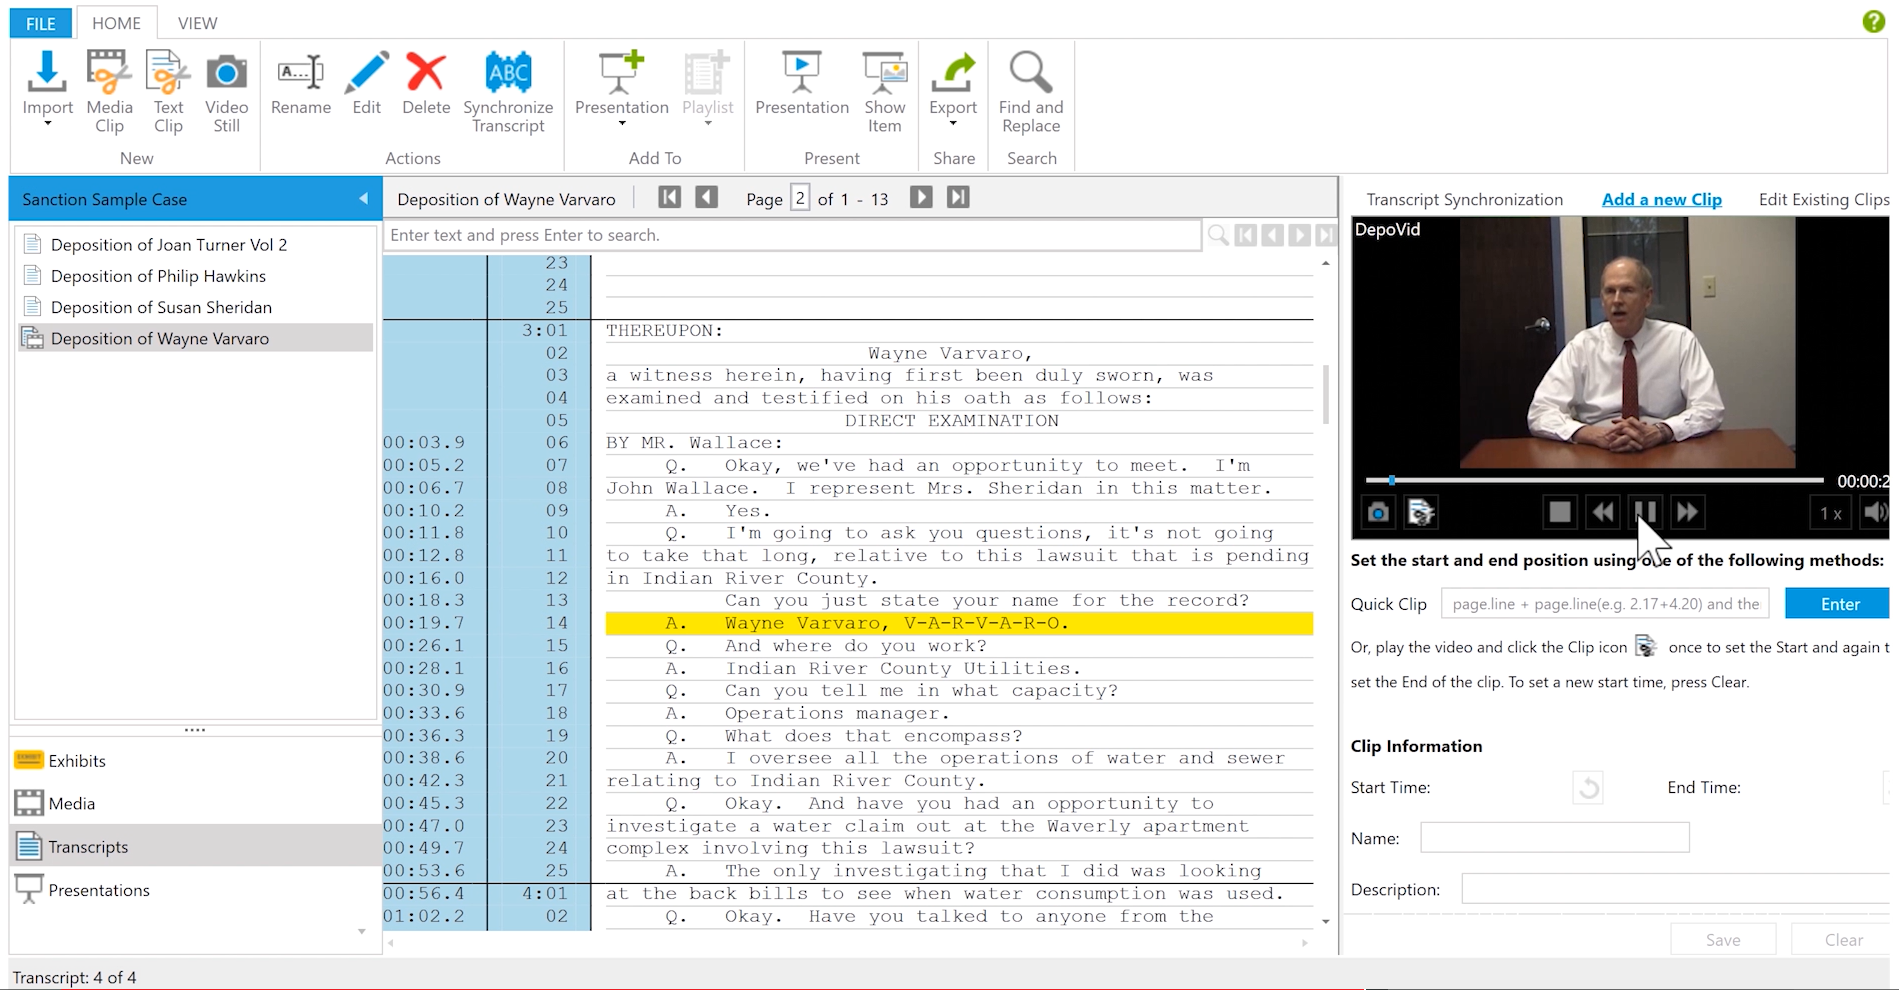Open Deposition of Philip Hawkins transcript
The image size is (1899, 990).
[x=158, y=276]
